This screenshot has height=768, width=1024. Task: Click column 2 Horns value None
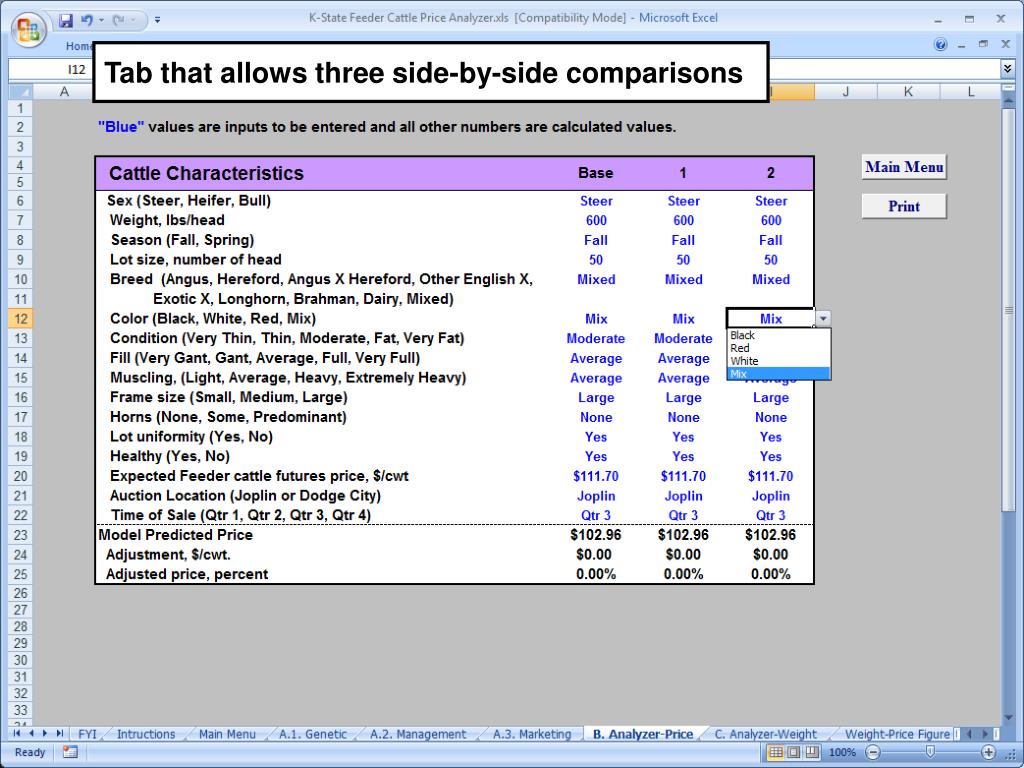771,417
